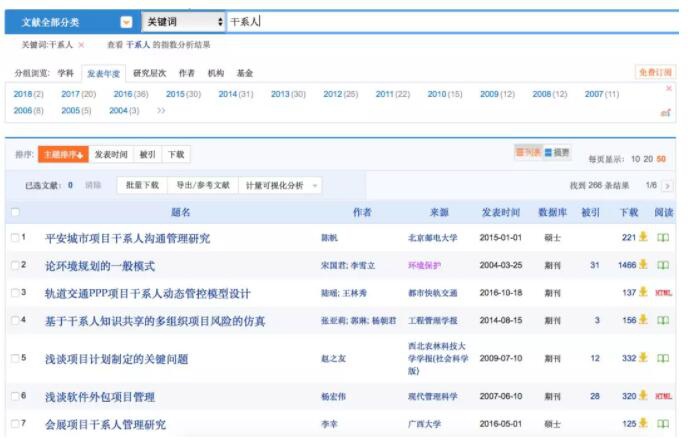Sort results by 发表时间

111,154
